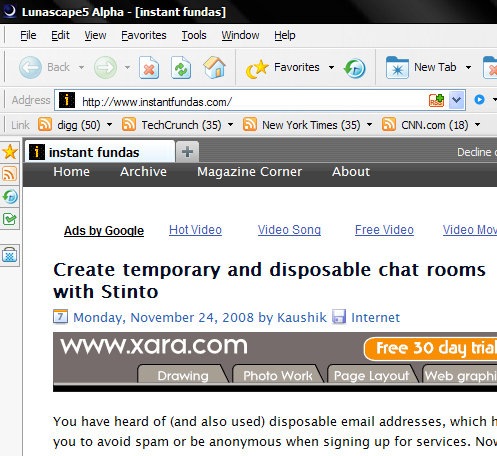Click the Internet category link
This screenshot has width=497, height=456.
tap(375, 317)
